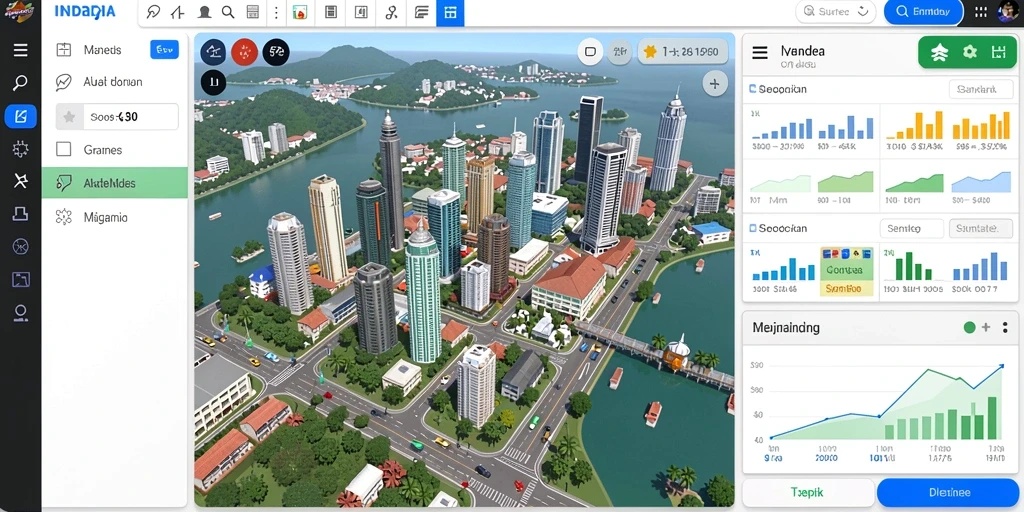1024x512 pixels.
Task: Open the three-dot menu in Mejnaindng panel
Action: click(1005, 327)
